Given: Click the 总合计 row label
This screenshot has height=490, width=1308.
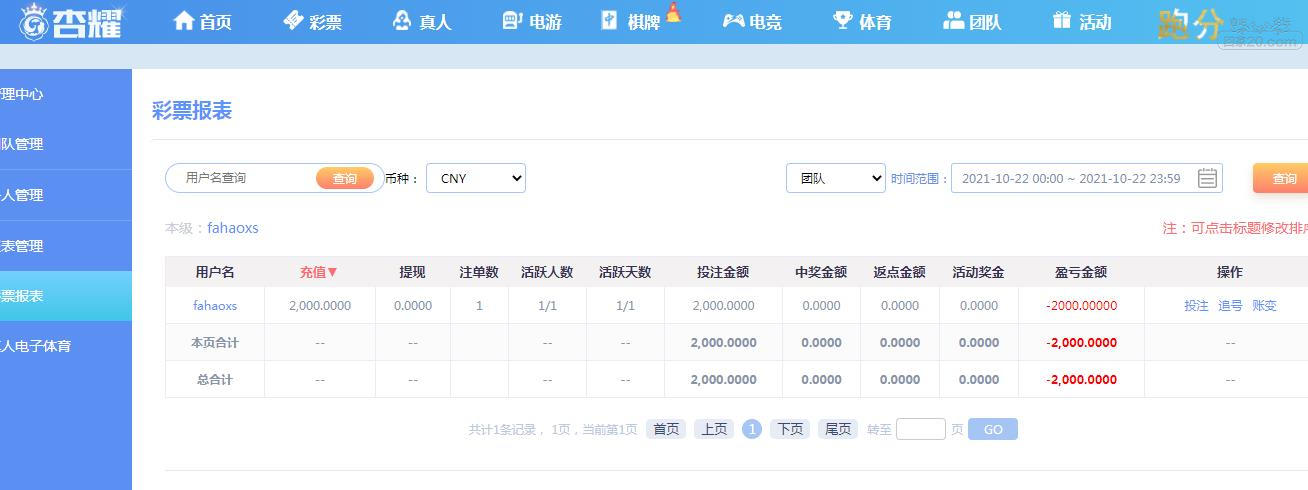Looking at the screenshot, I should 215,379.
